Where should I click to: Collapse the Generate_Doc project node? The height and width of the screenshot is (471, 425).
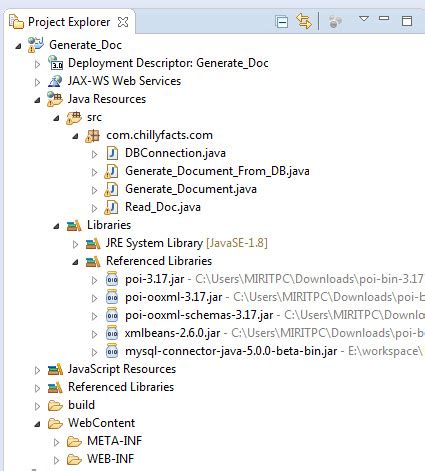(x=18, y=46)
